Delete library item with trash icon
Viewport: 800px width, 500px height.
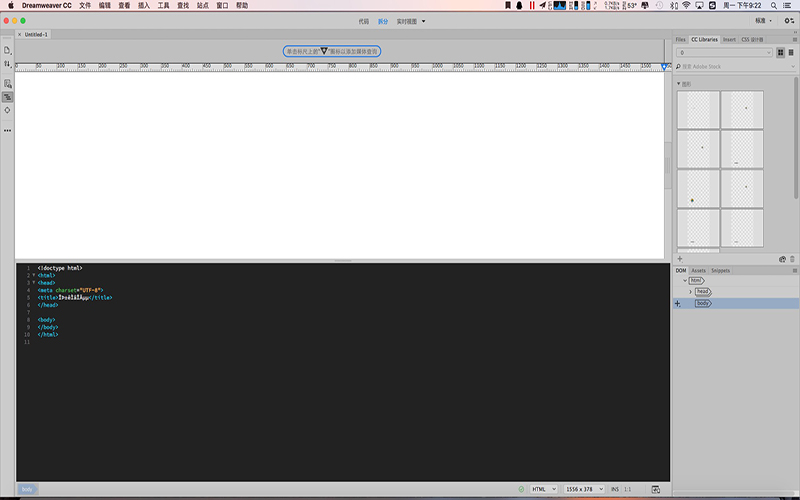[x=792, y=259]
